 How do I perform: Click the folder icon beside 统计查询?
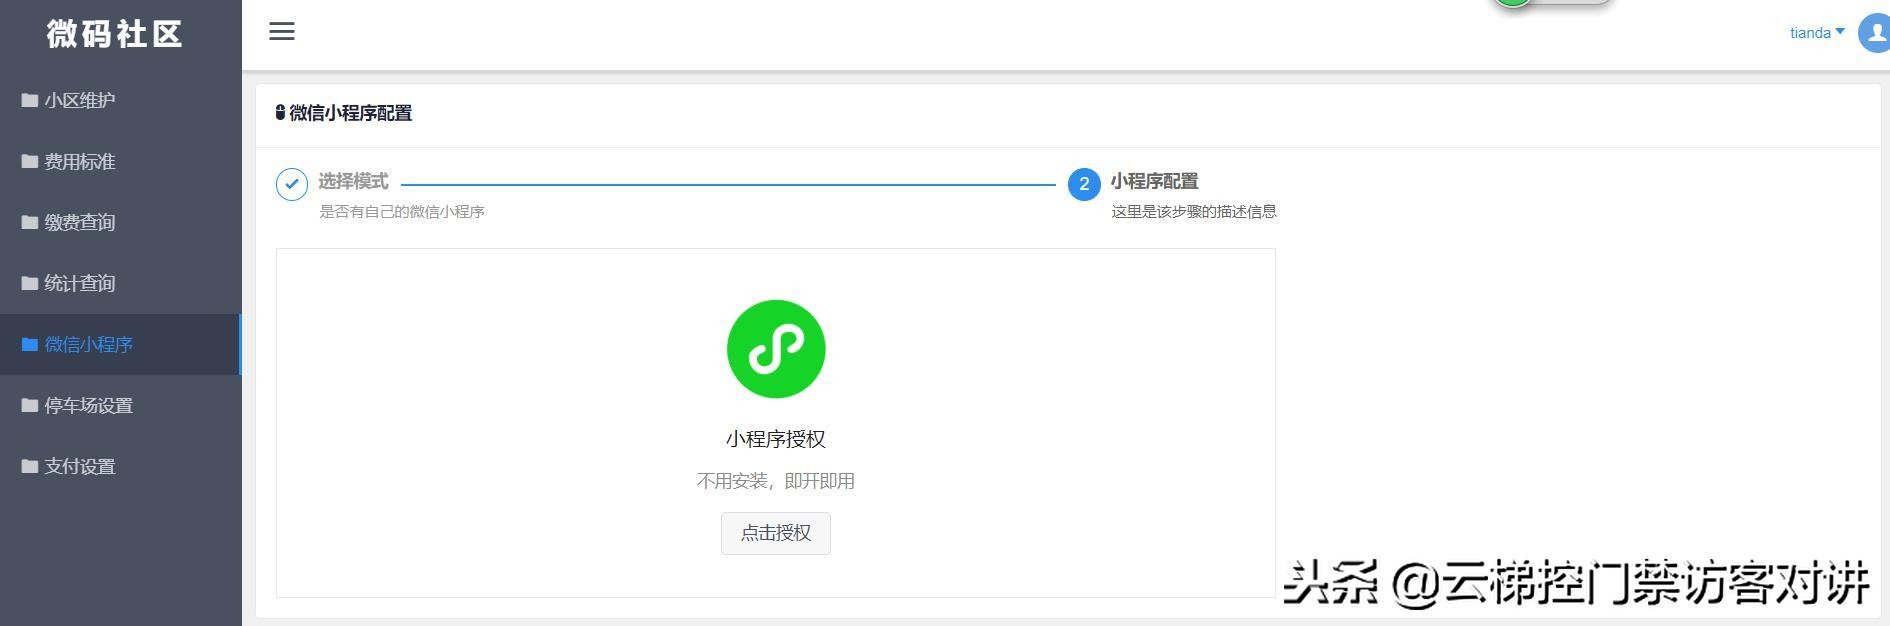30,283
